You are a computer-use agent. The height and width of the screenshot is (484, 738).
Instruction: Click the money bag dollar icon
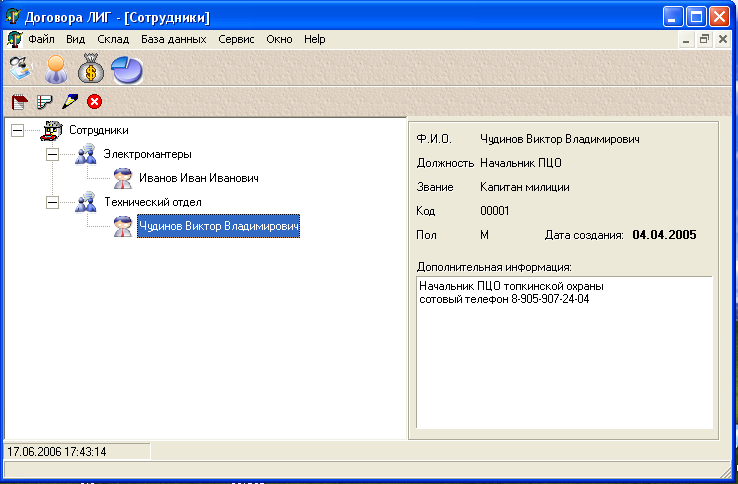point(91,69)
